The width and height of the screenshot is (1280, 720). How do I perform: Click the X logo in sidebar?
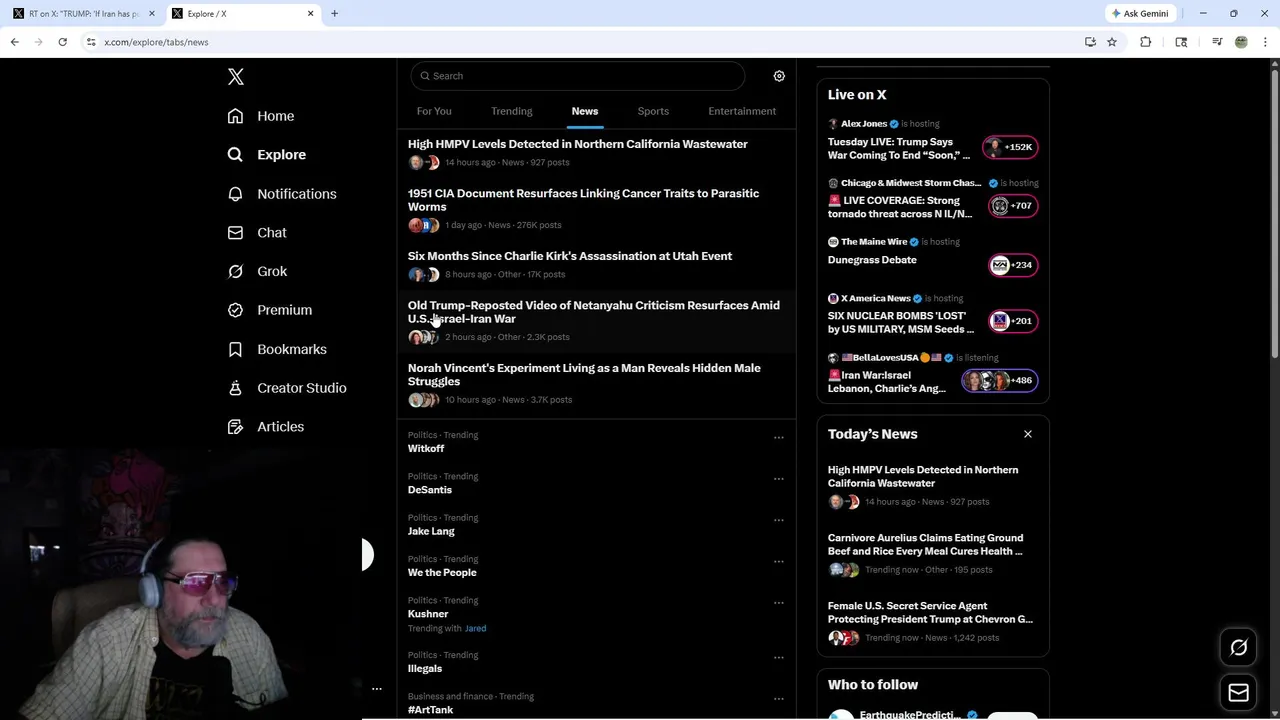point(236,77)
